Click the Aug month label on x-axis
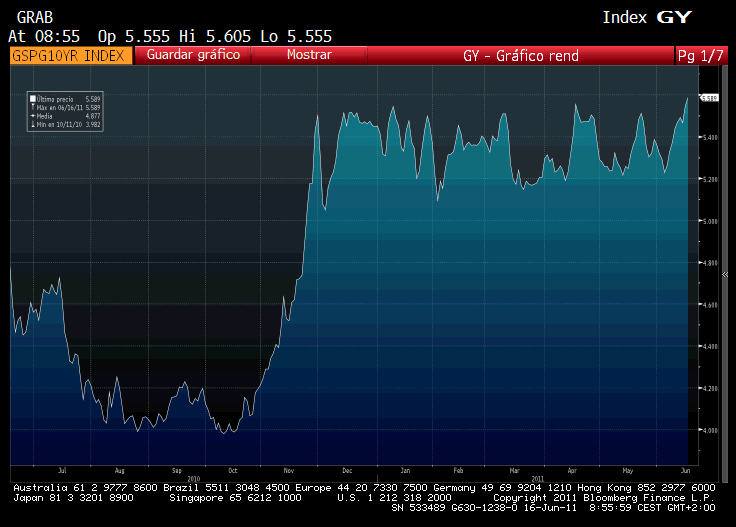Screen dimensions: 736x527 [x=120, y=470]
